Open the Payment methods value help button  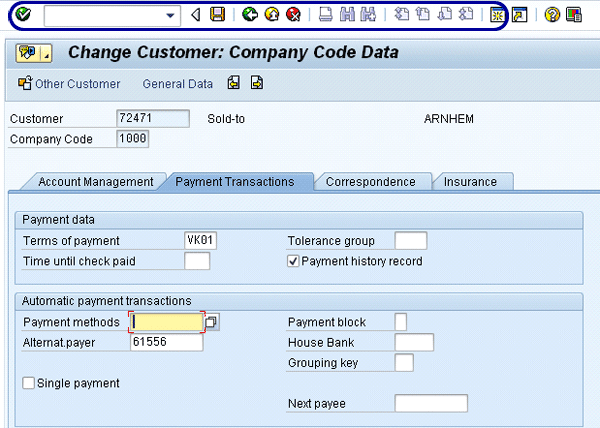pyautogui.click(x=212, y=322)
